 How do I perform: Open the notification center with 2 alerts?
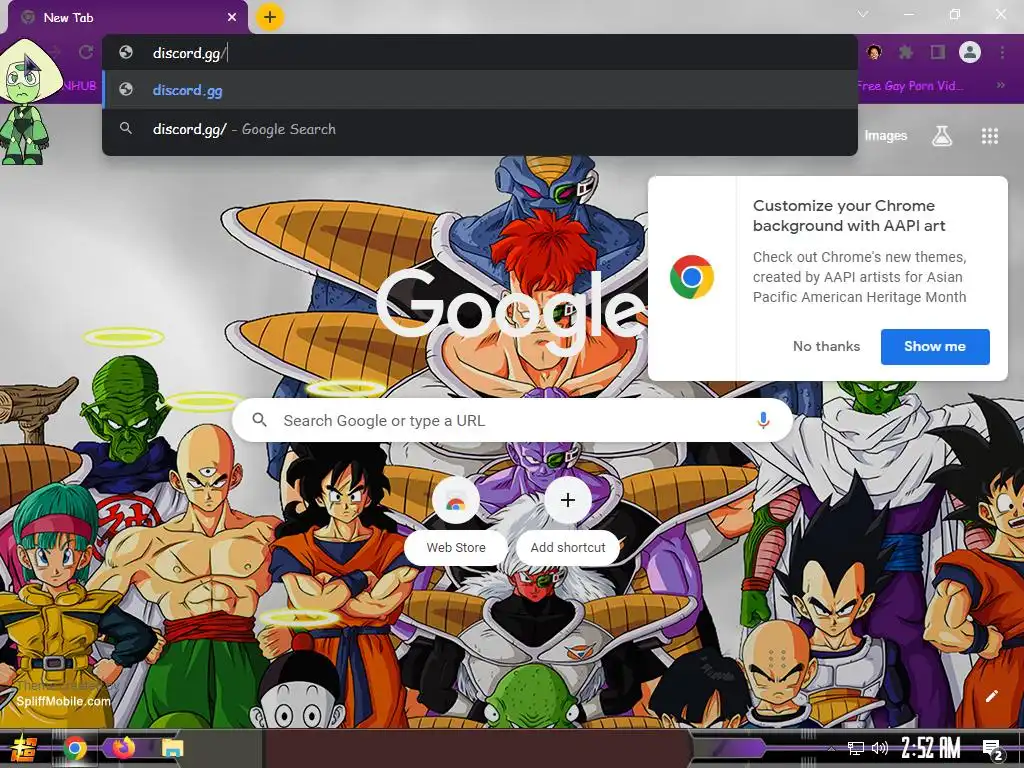pos(993,749)
